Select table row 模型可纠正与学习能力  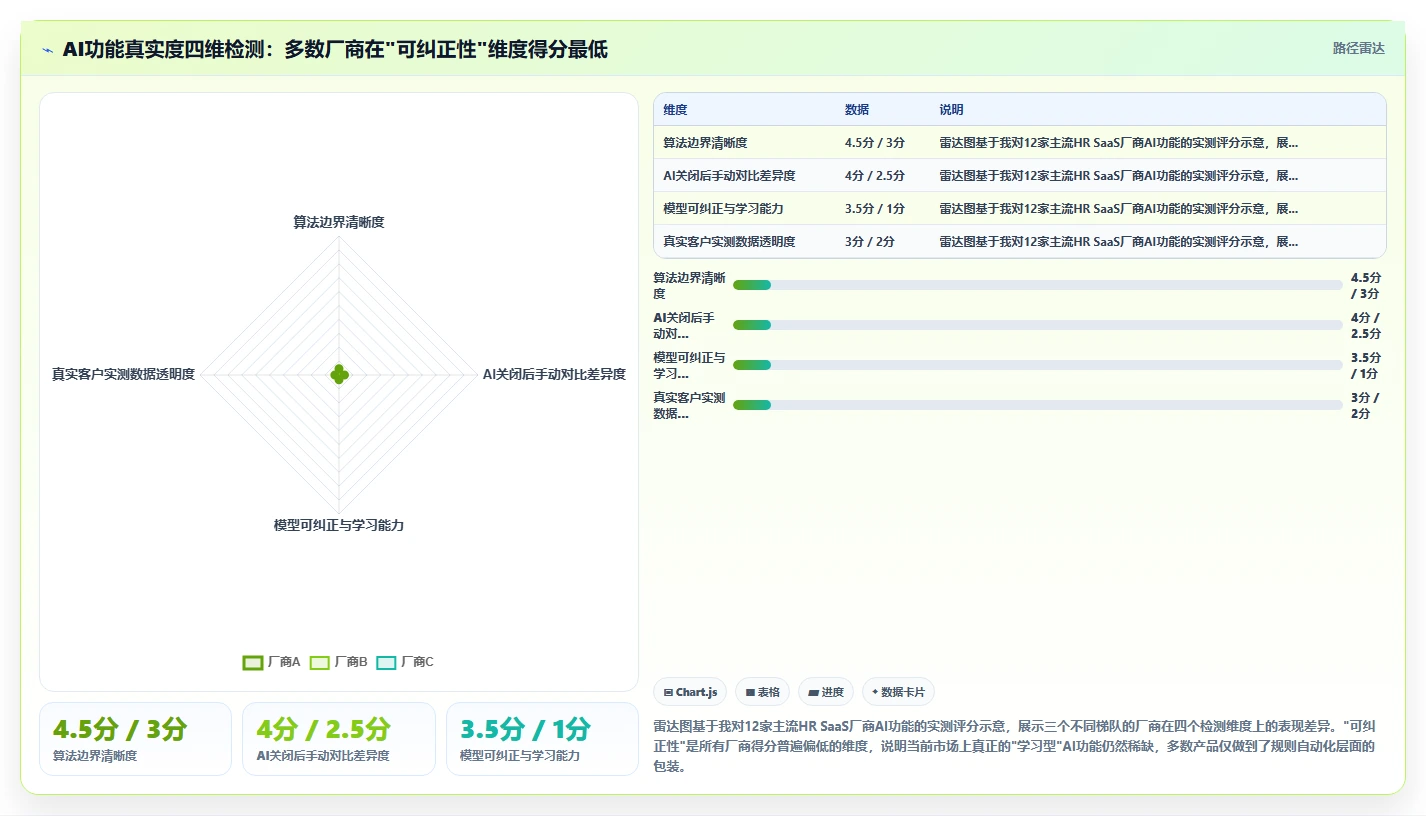(1020, 209)
